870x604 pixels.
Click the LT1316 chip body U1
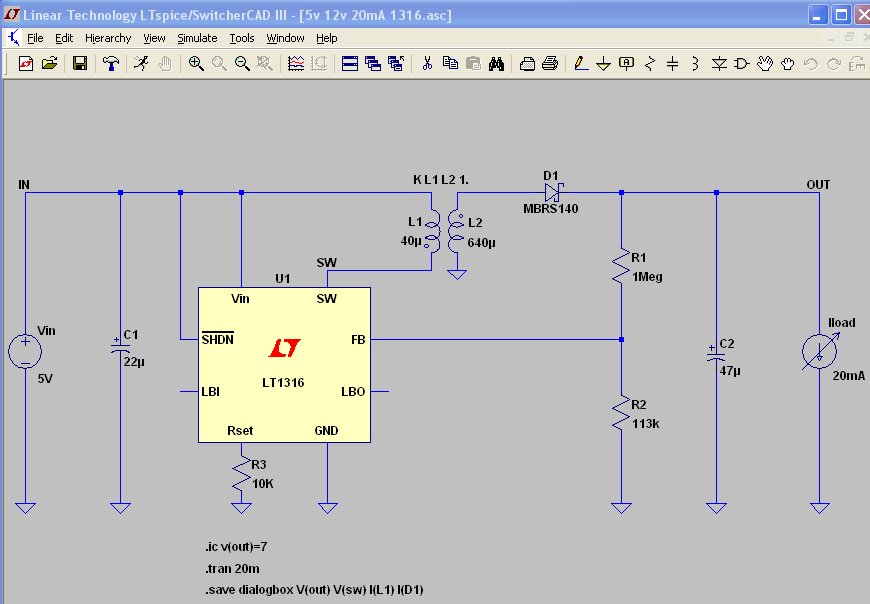pyautogui.click(x=284, y=365)
